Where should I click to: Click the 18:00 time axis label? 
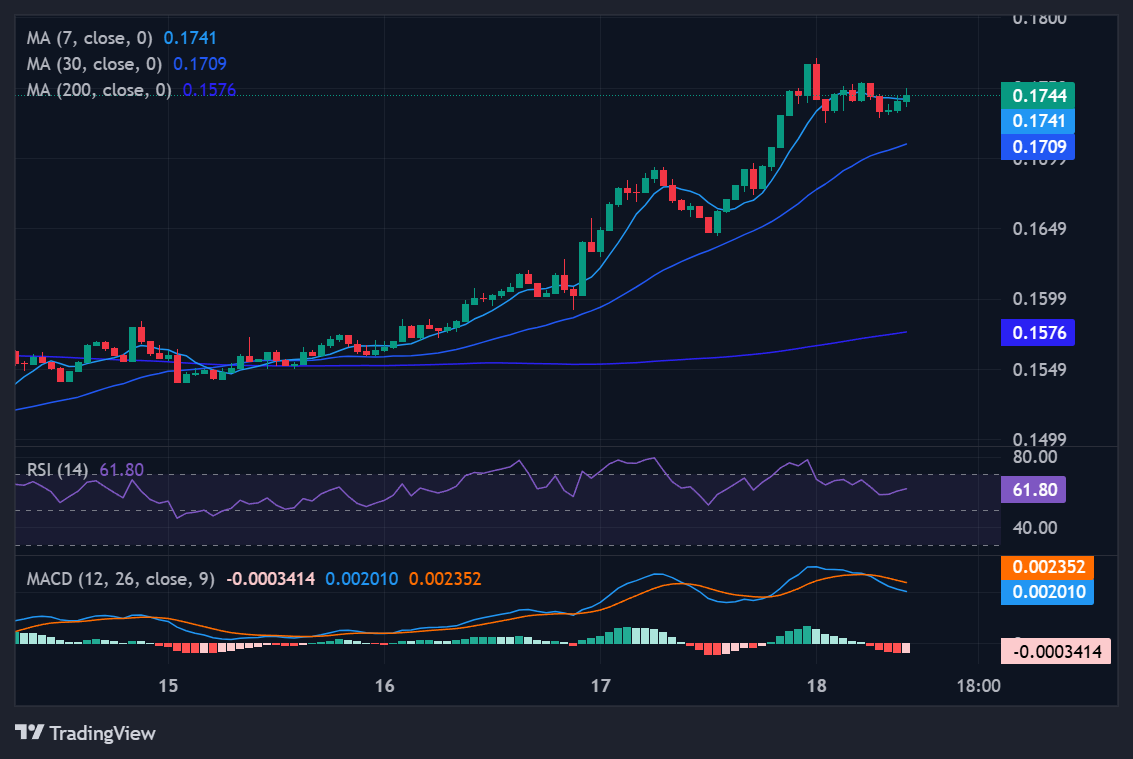click(977, 686)
